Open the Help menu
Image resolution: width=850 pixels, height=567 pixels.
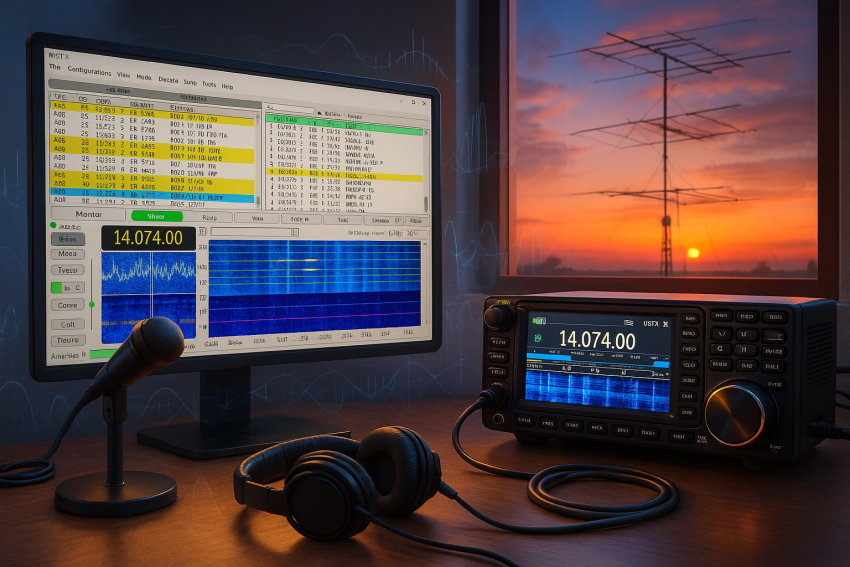(227, 86)
